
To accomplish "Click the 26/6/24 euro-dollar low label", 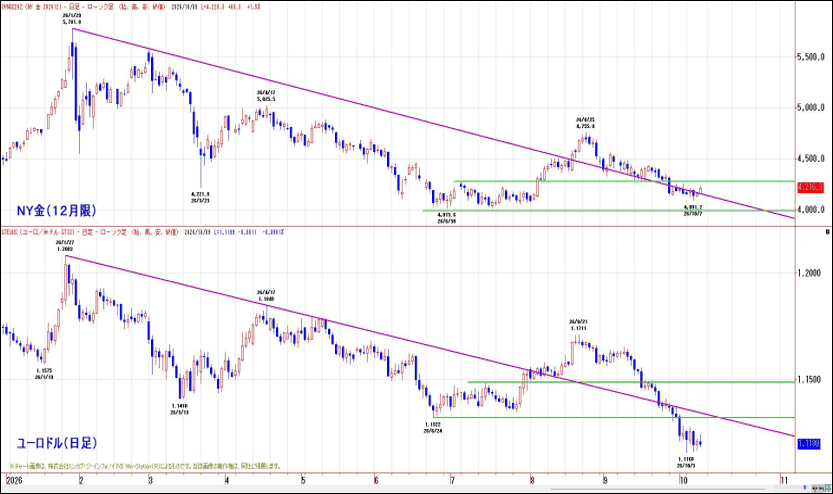I will click(x=433, y=431).
